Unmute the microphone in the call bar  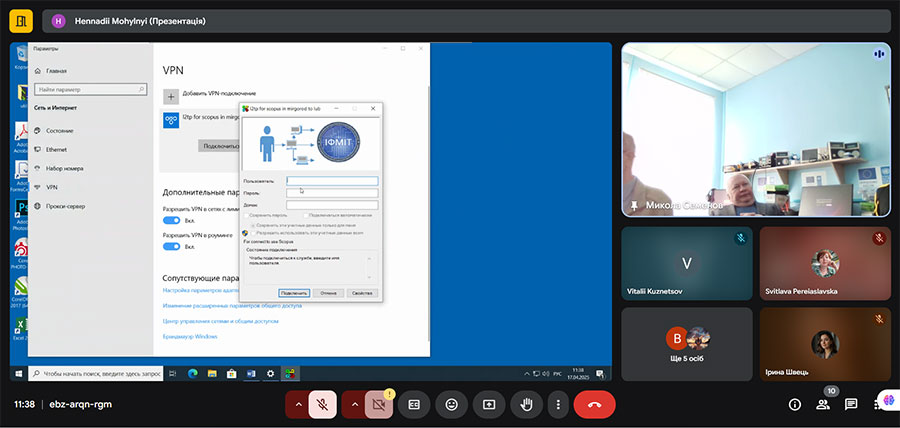coord(322,404)
